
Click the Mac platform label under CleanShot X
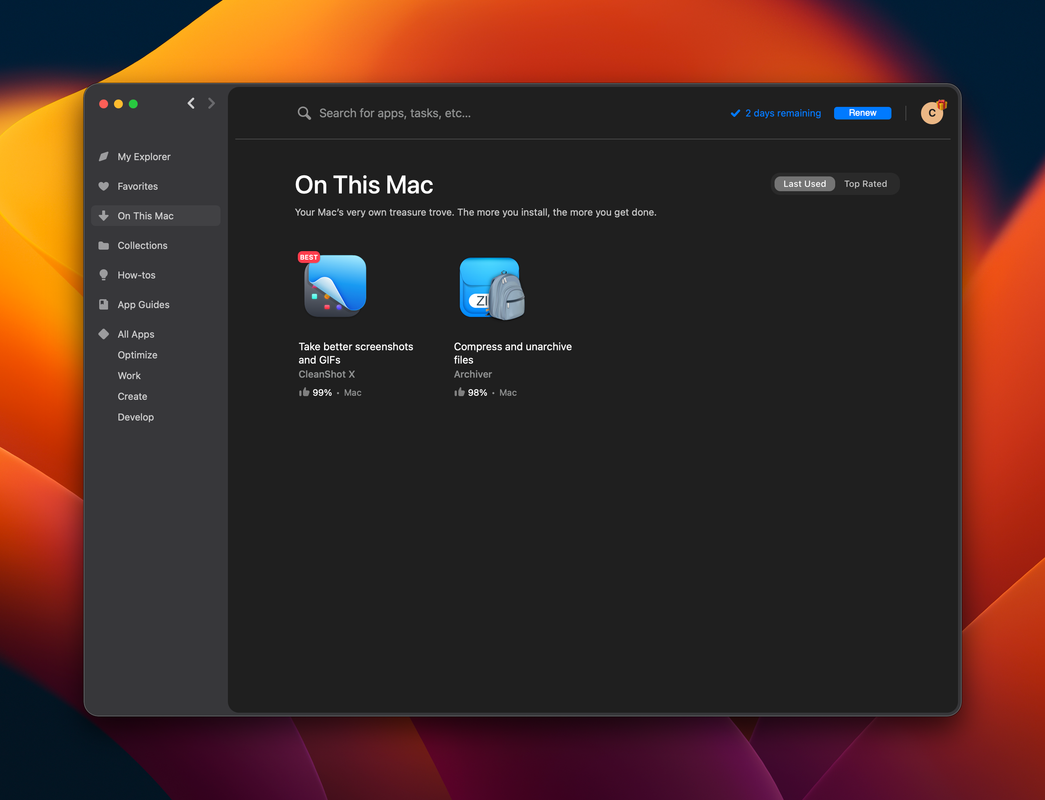[353, 393]
